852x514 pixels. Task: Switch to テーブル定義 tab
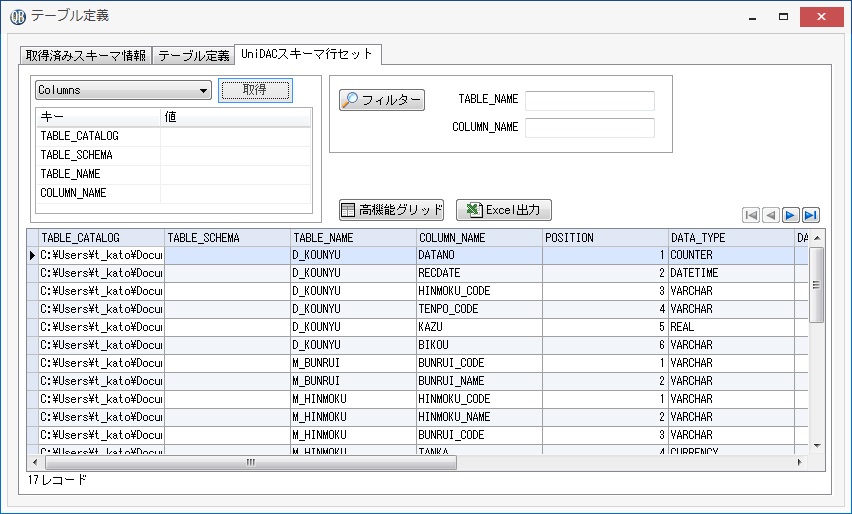point(193,55)
